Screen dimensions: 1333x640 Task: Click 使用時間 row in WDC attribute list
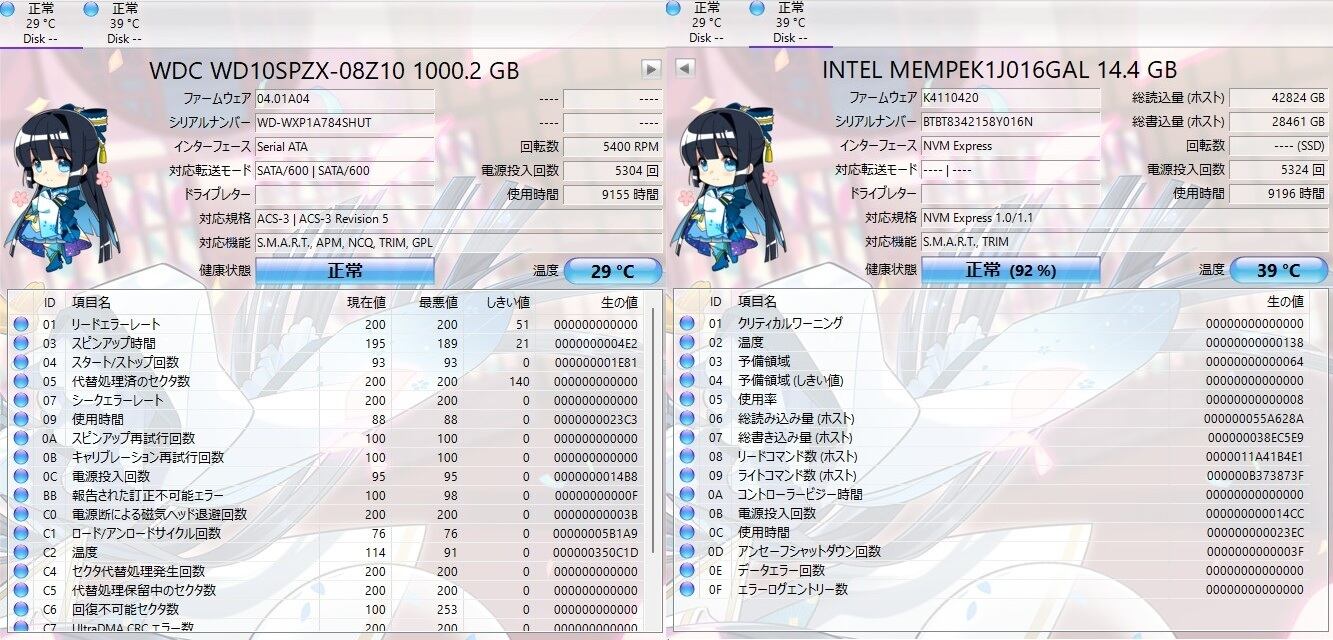(326, 419)
